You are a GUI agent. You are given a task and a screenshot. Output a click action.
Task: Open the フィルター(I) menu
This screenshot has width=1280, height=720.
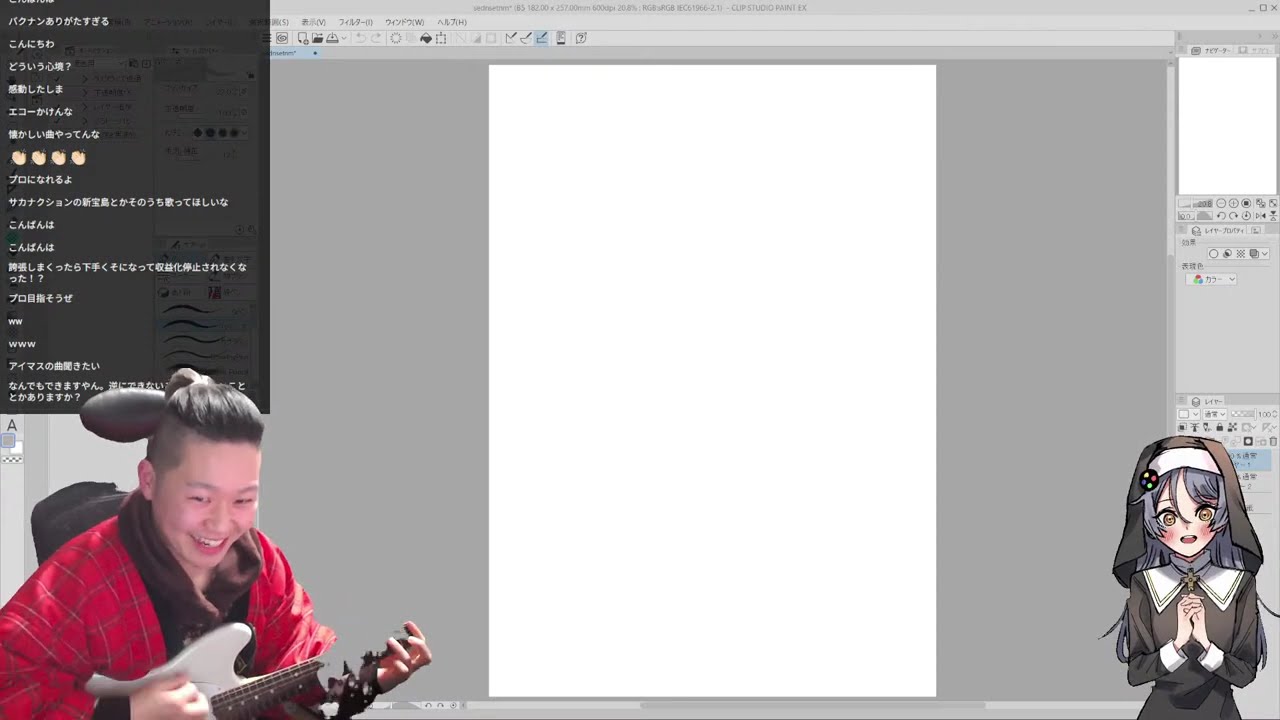tap(355, 22)
